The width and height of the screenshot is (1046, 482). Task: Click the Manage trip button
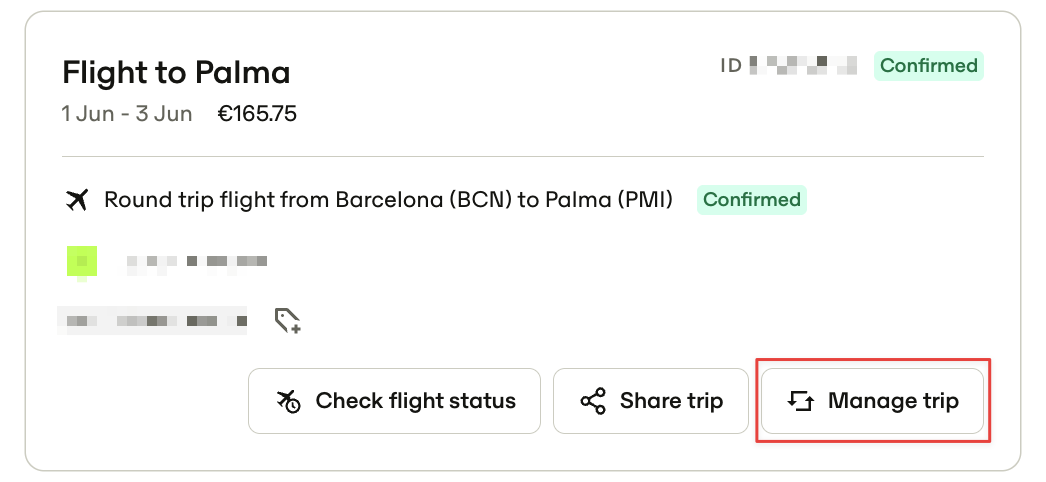click(x=872, y=401)
